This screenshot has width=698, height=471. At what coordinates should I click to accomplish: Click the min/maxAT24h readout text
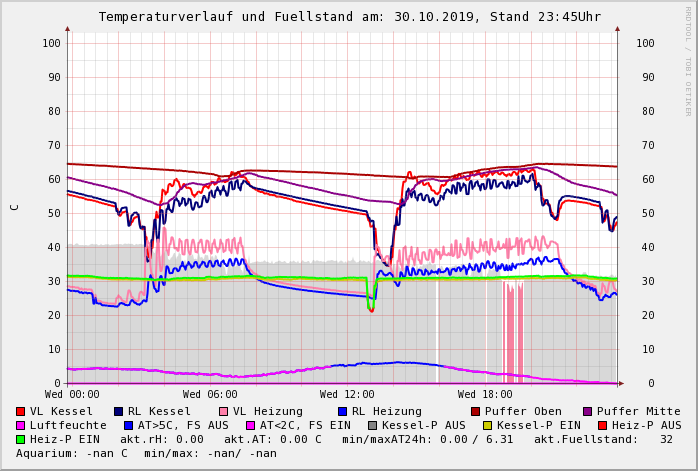point(435,439)
